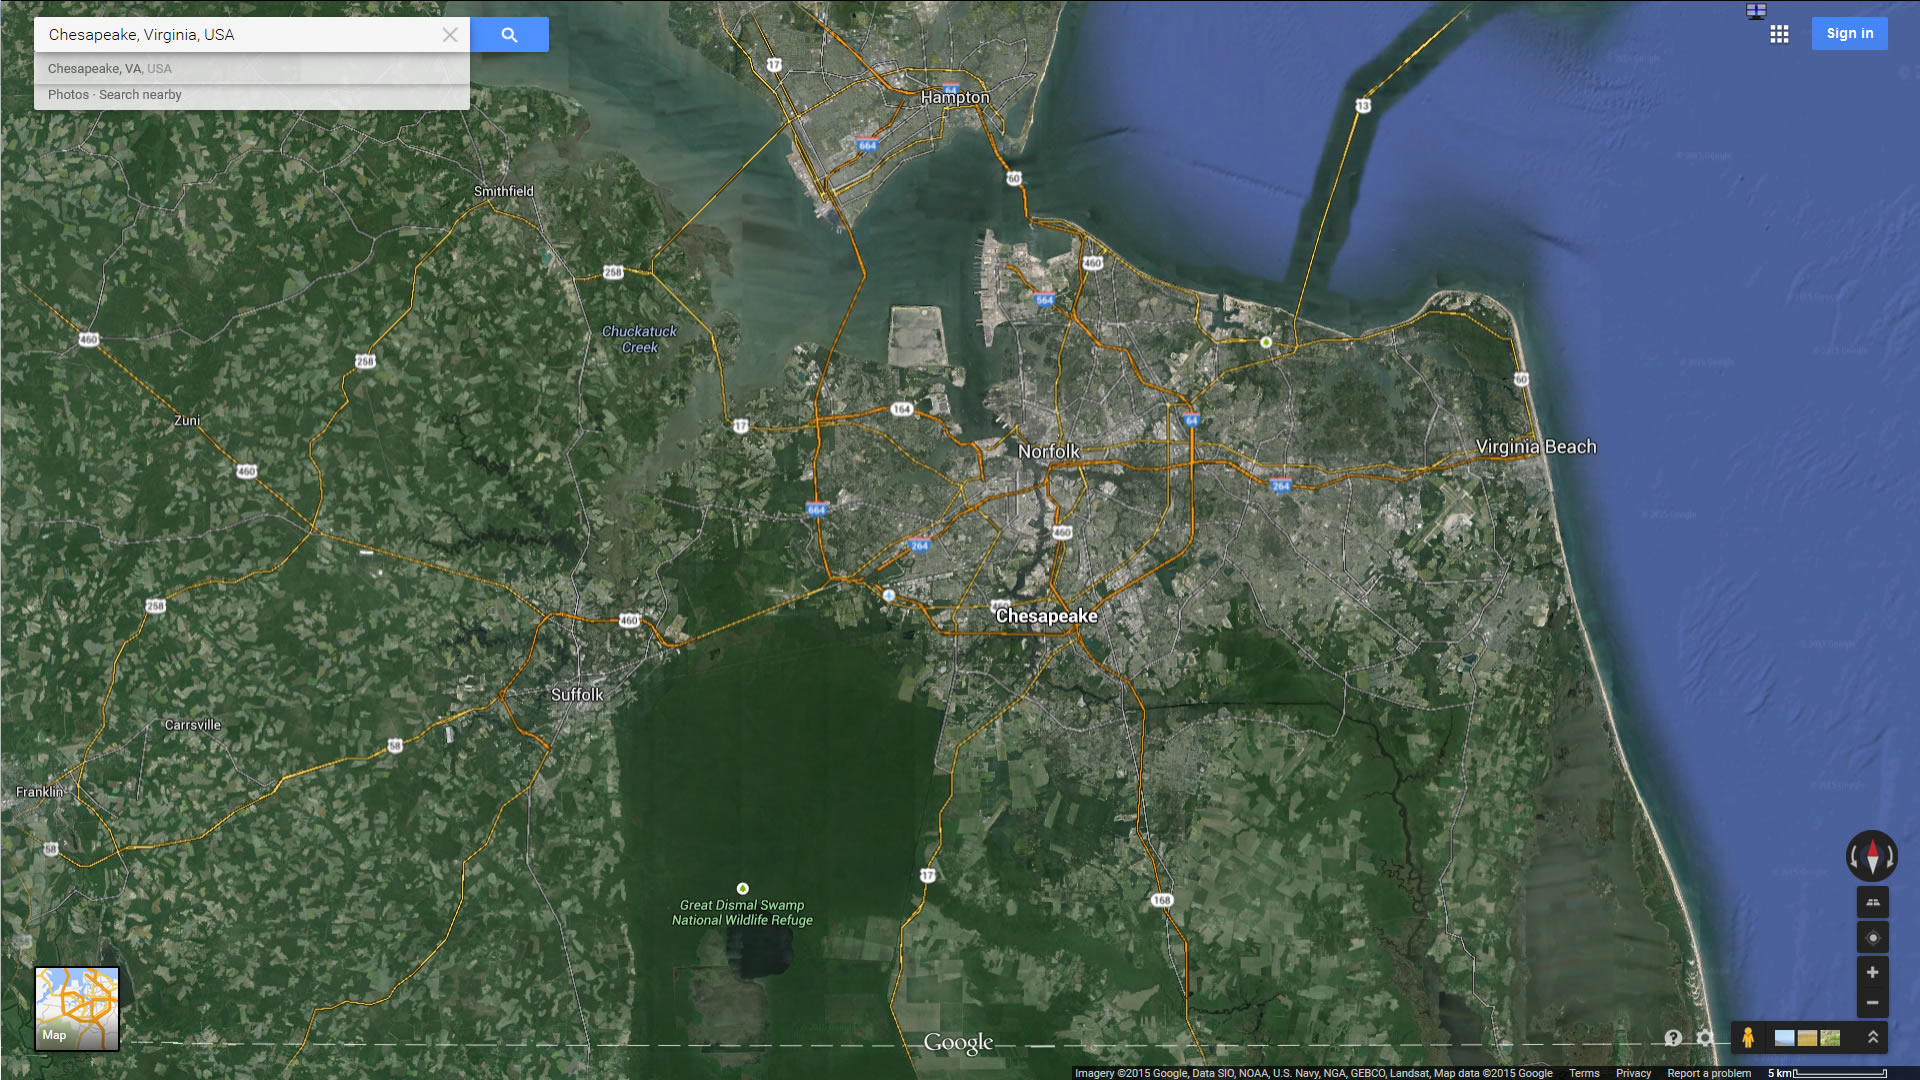Screen dimensions: 1920x1080
Task: Reset compass to north
Action: [1872, 856]
